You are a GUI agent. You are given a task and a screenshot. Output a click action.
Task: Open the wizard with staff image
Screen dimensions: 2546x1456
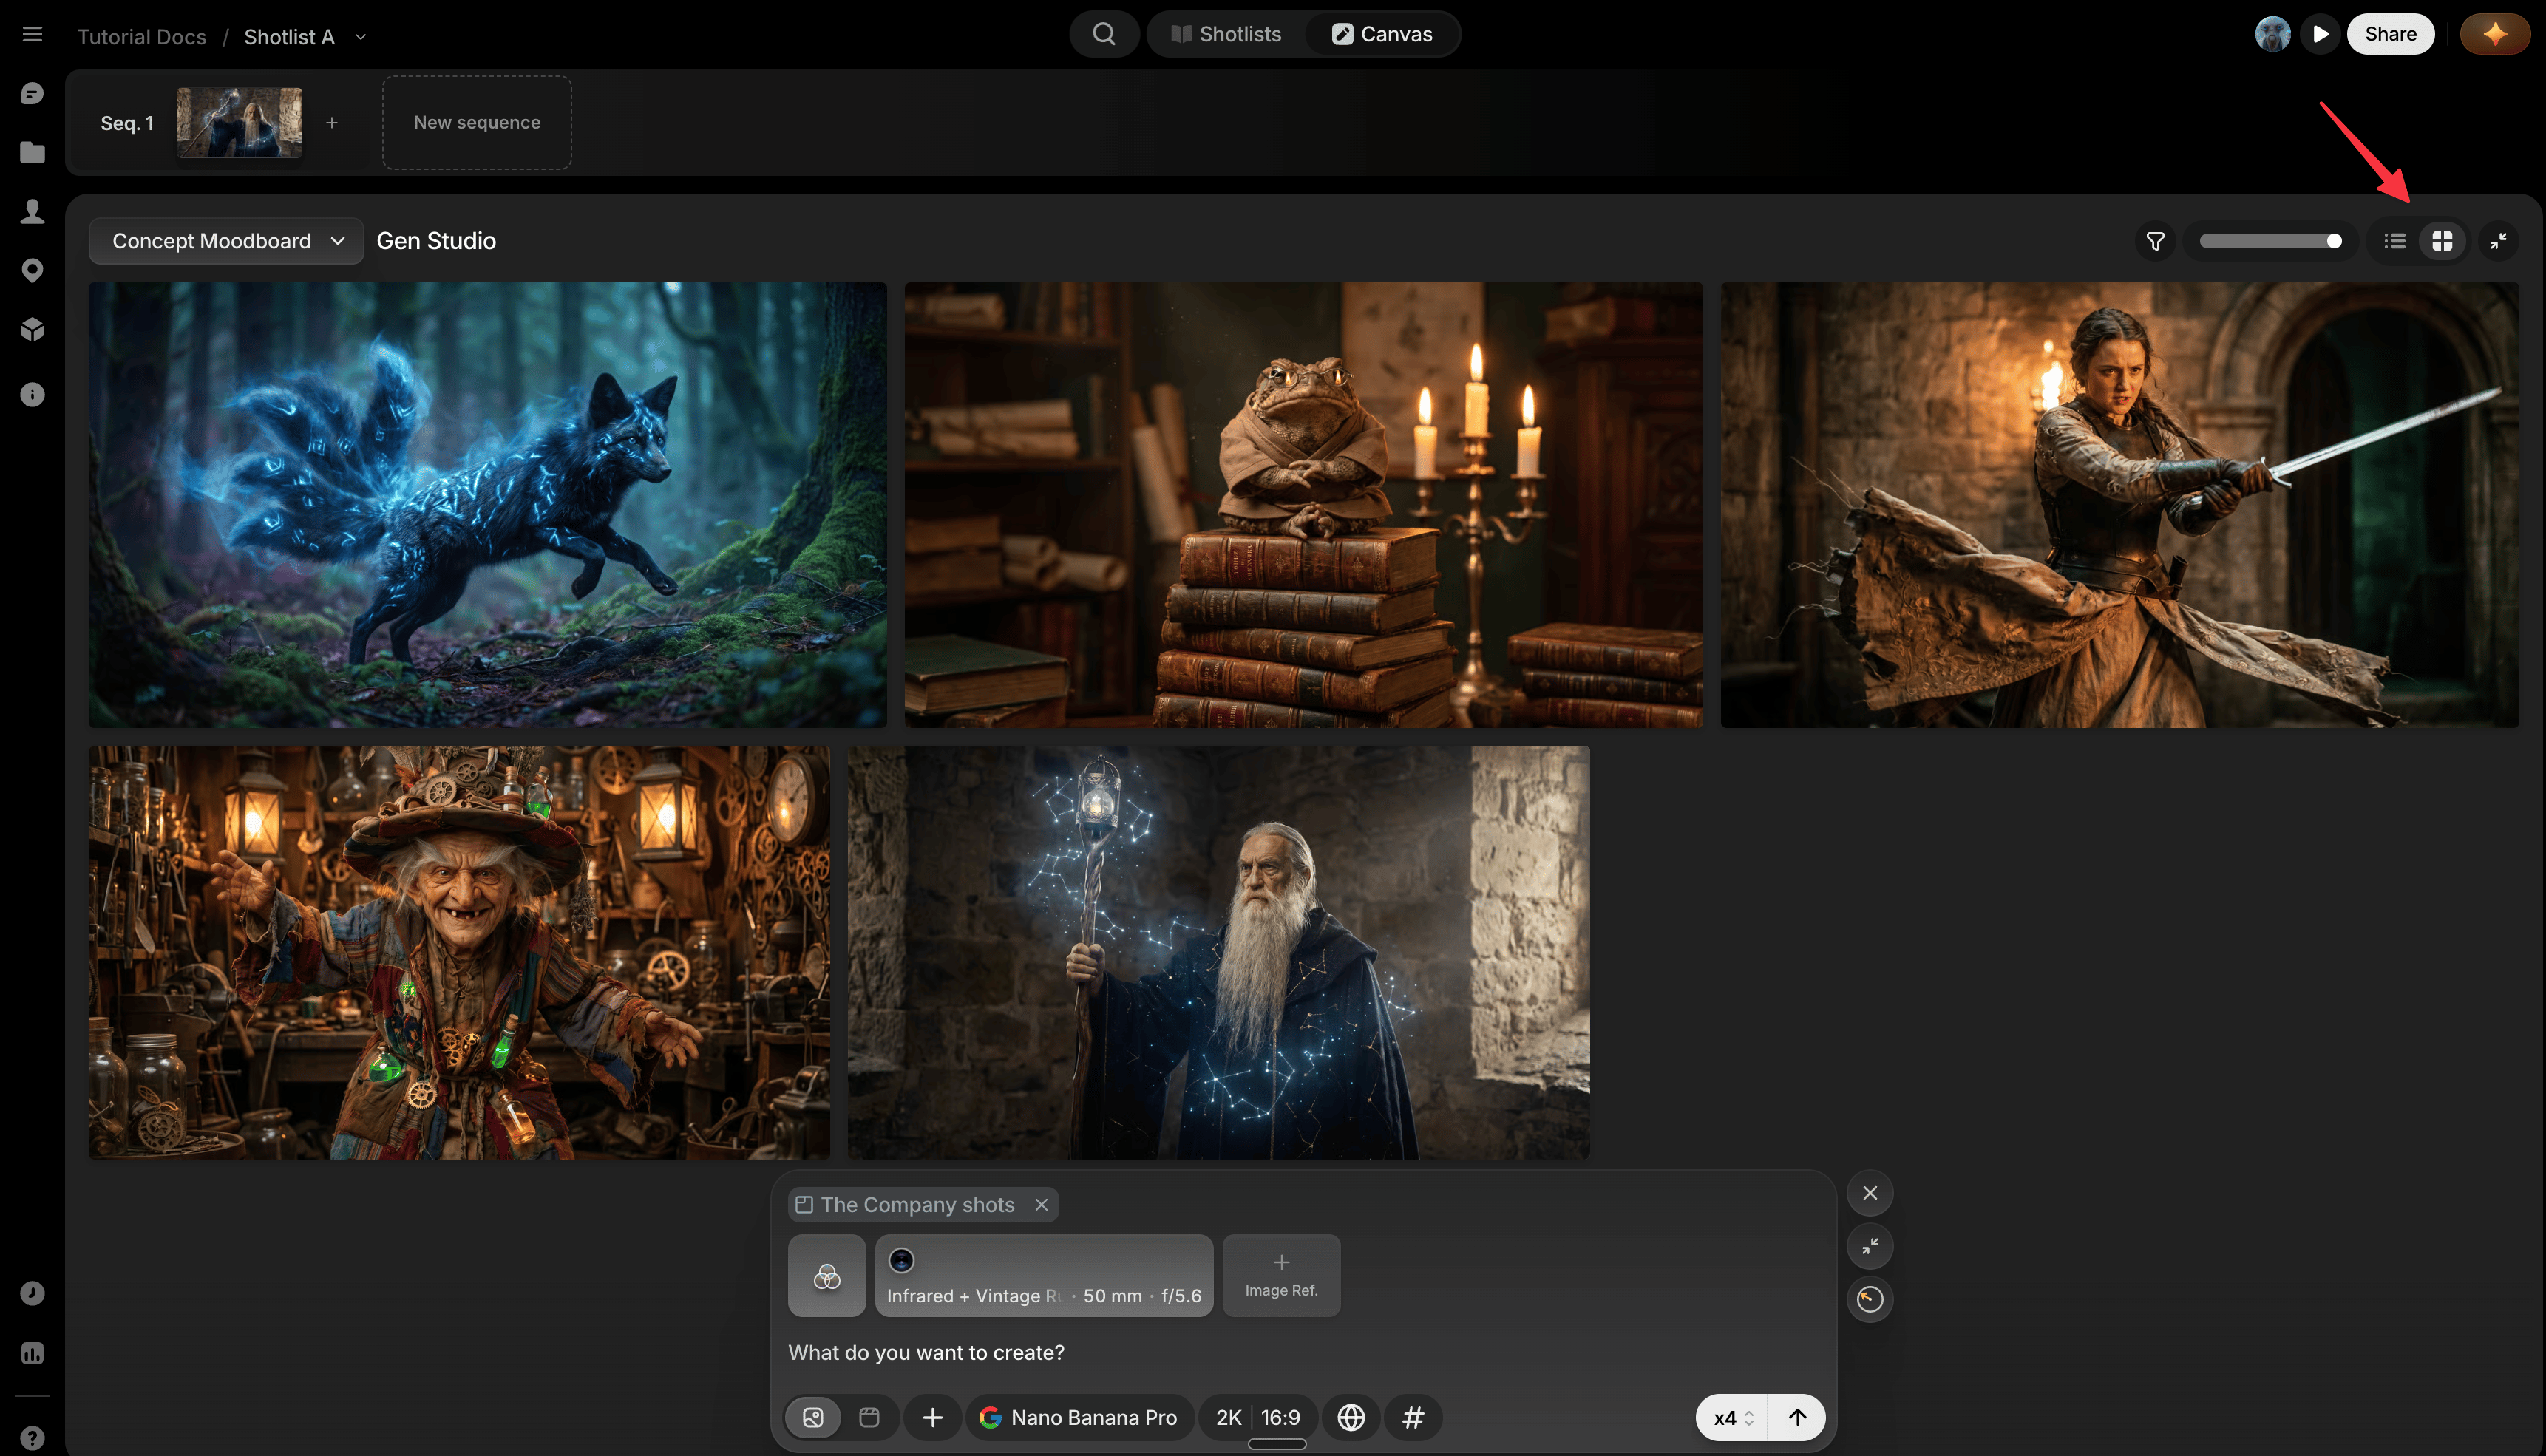(x=1218, y=952)
